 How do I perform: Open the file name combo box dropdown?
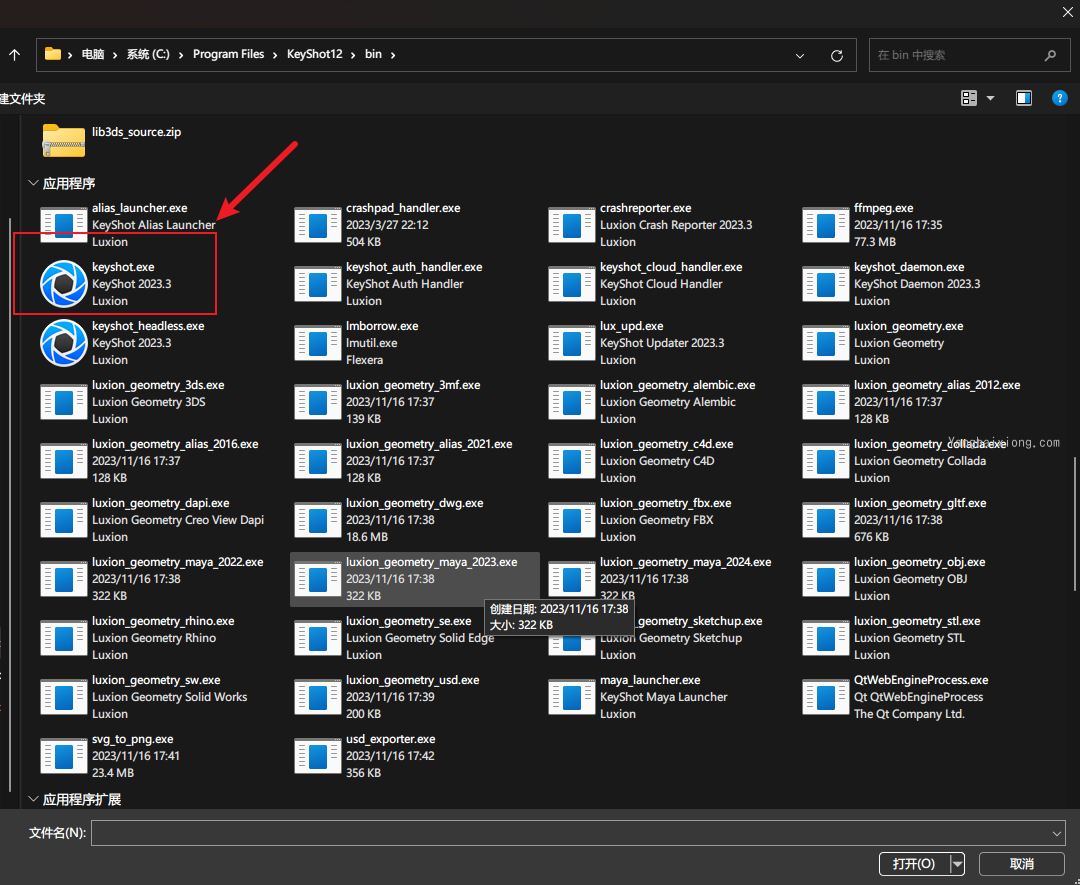pos(1057,833)
